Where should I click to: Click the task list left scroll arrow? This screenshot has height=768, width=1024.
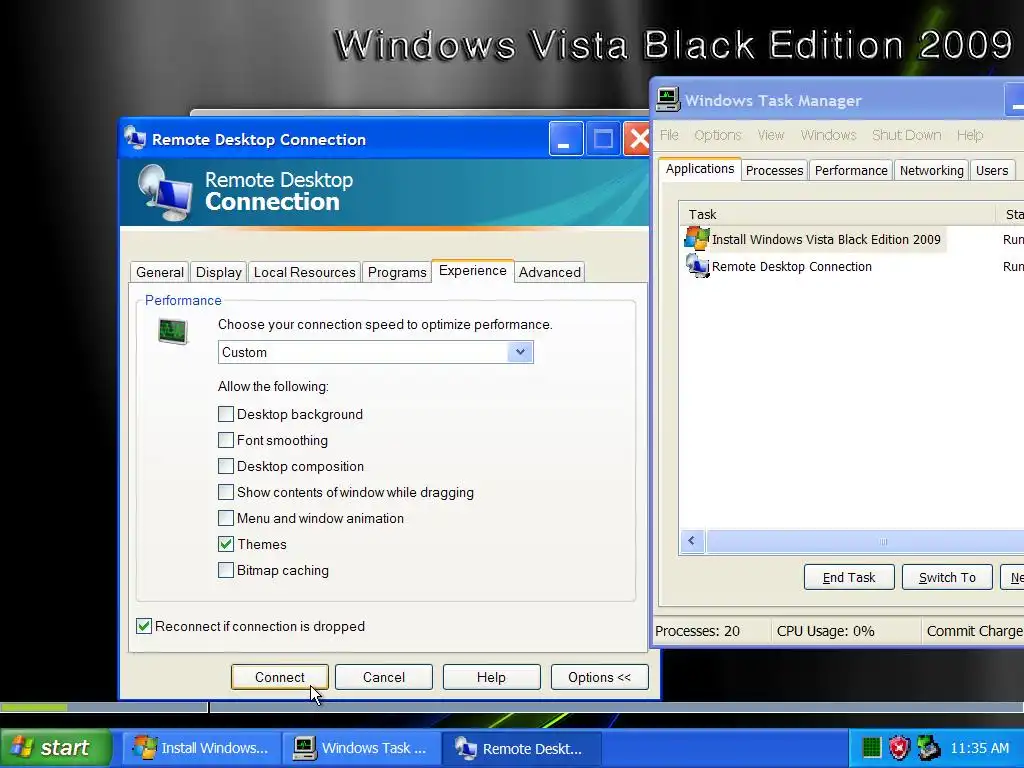coord(692,541)
